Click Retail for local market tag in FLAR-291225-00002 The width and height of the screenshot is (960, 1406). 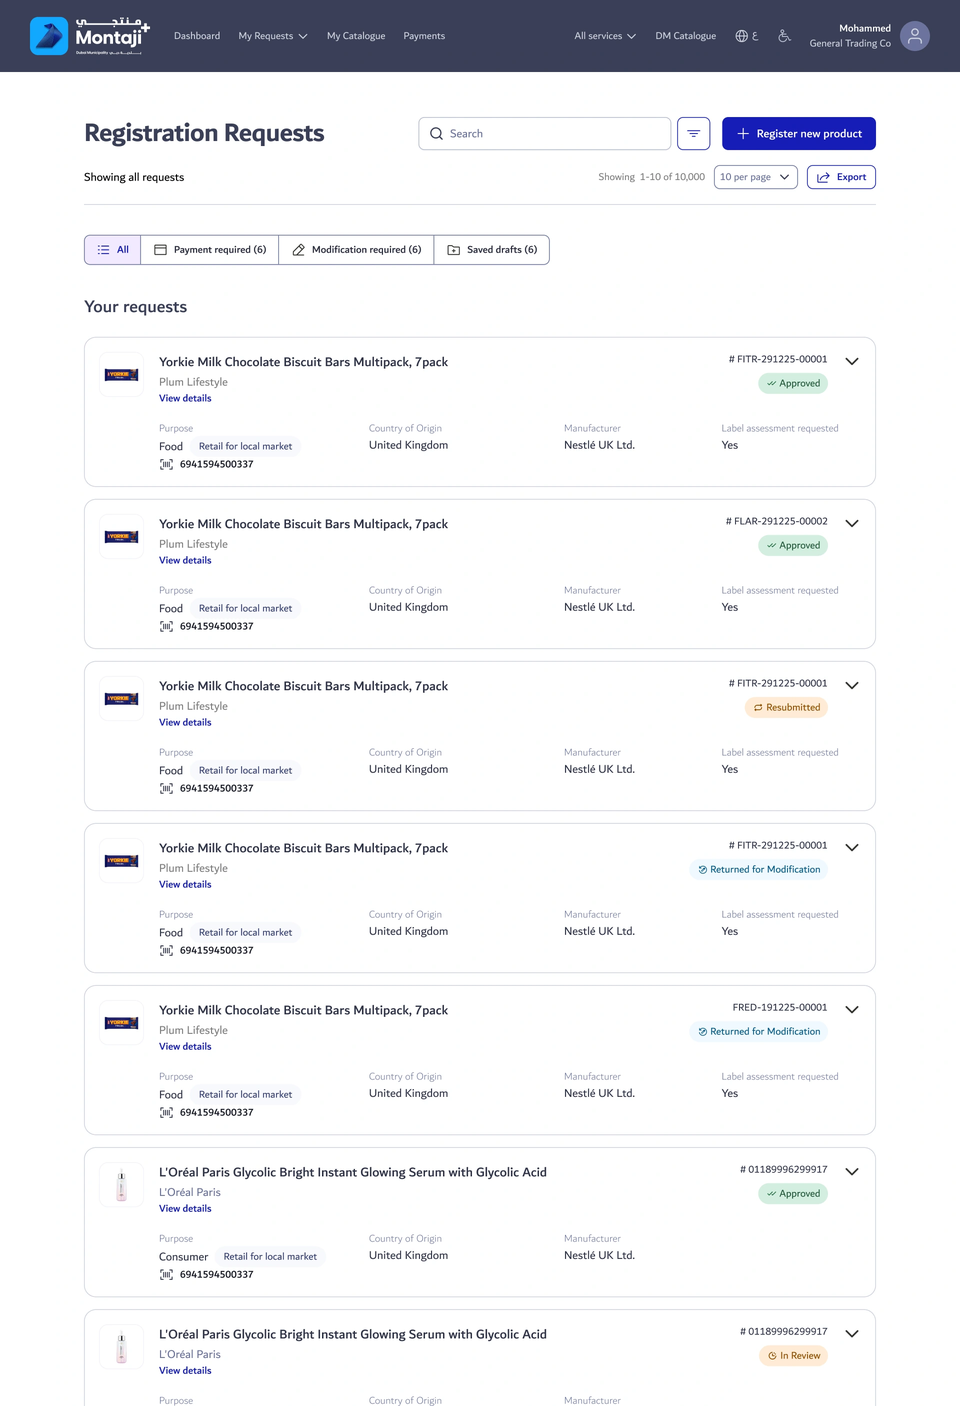point(245,608)
